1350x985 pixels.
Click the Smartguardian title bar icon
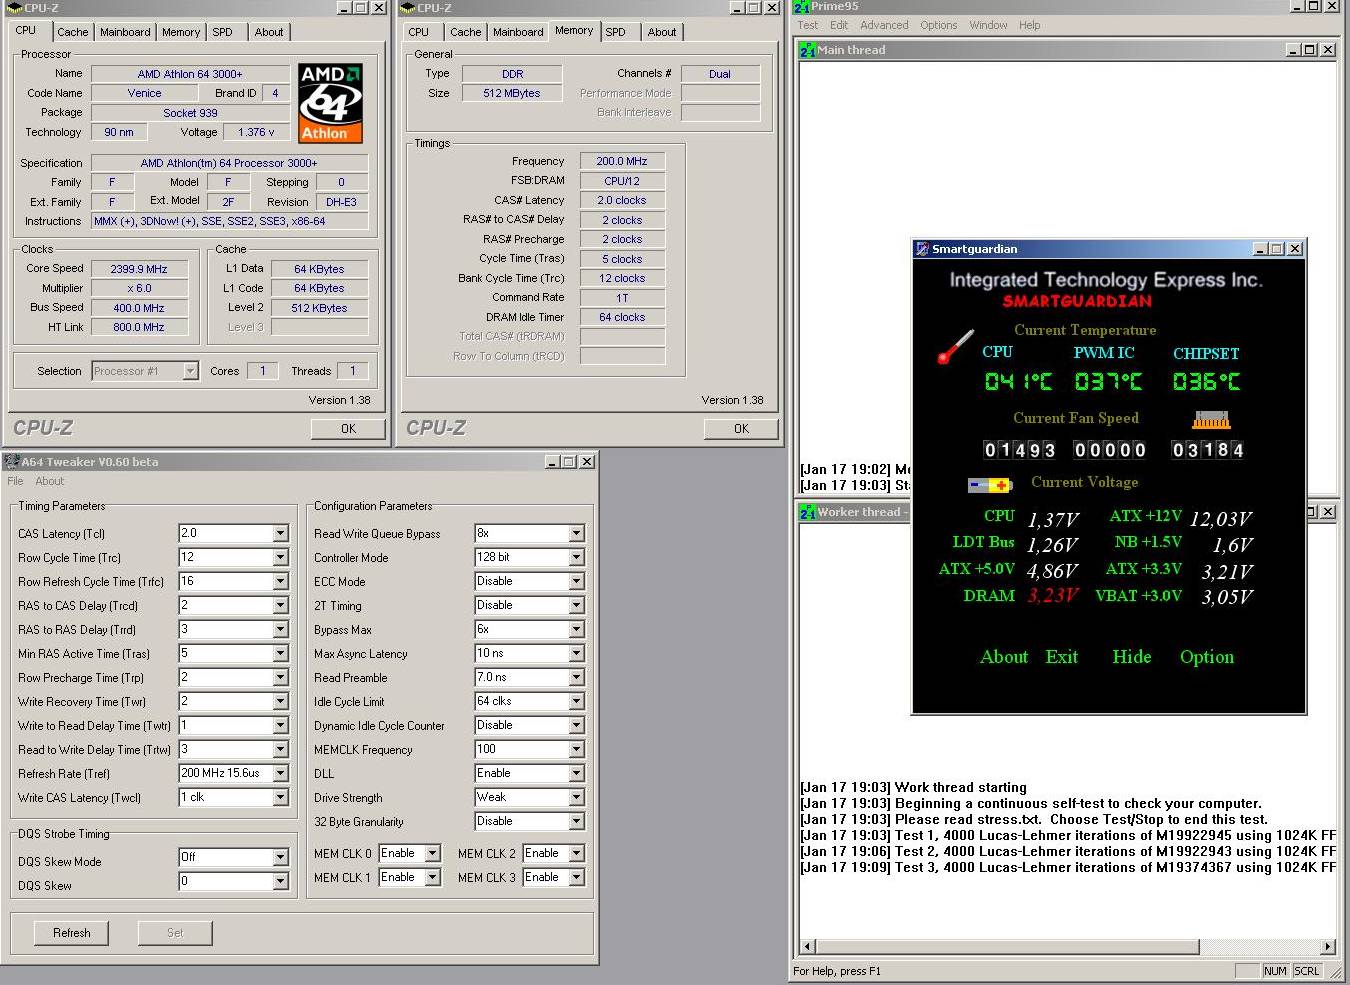[922, 249]
